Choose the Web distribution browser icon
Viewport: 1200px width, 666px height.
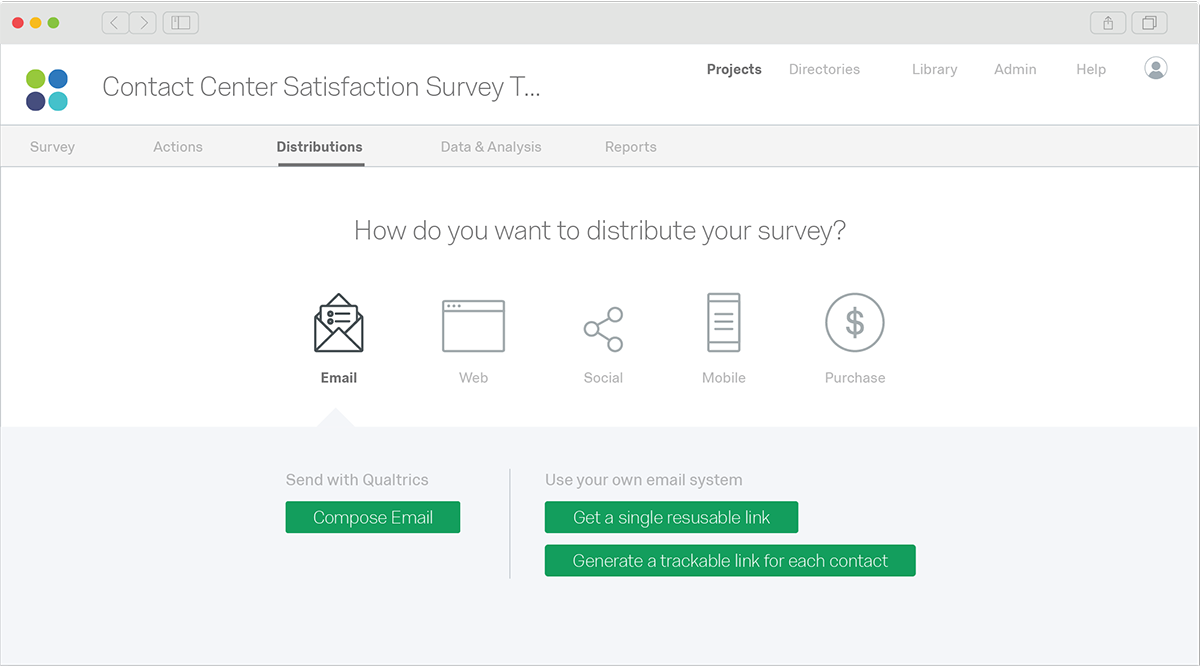click(x=473, y=326)
